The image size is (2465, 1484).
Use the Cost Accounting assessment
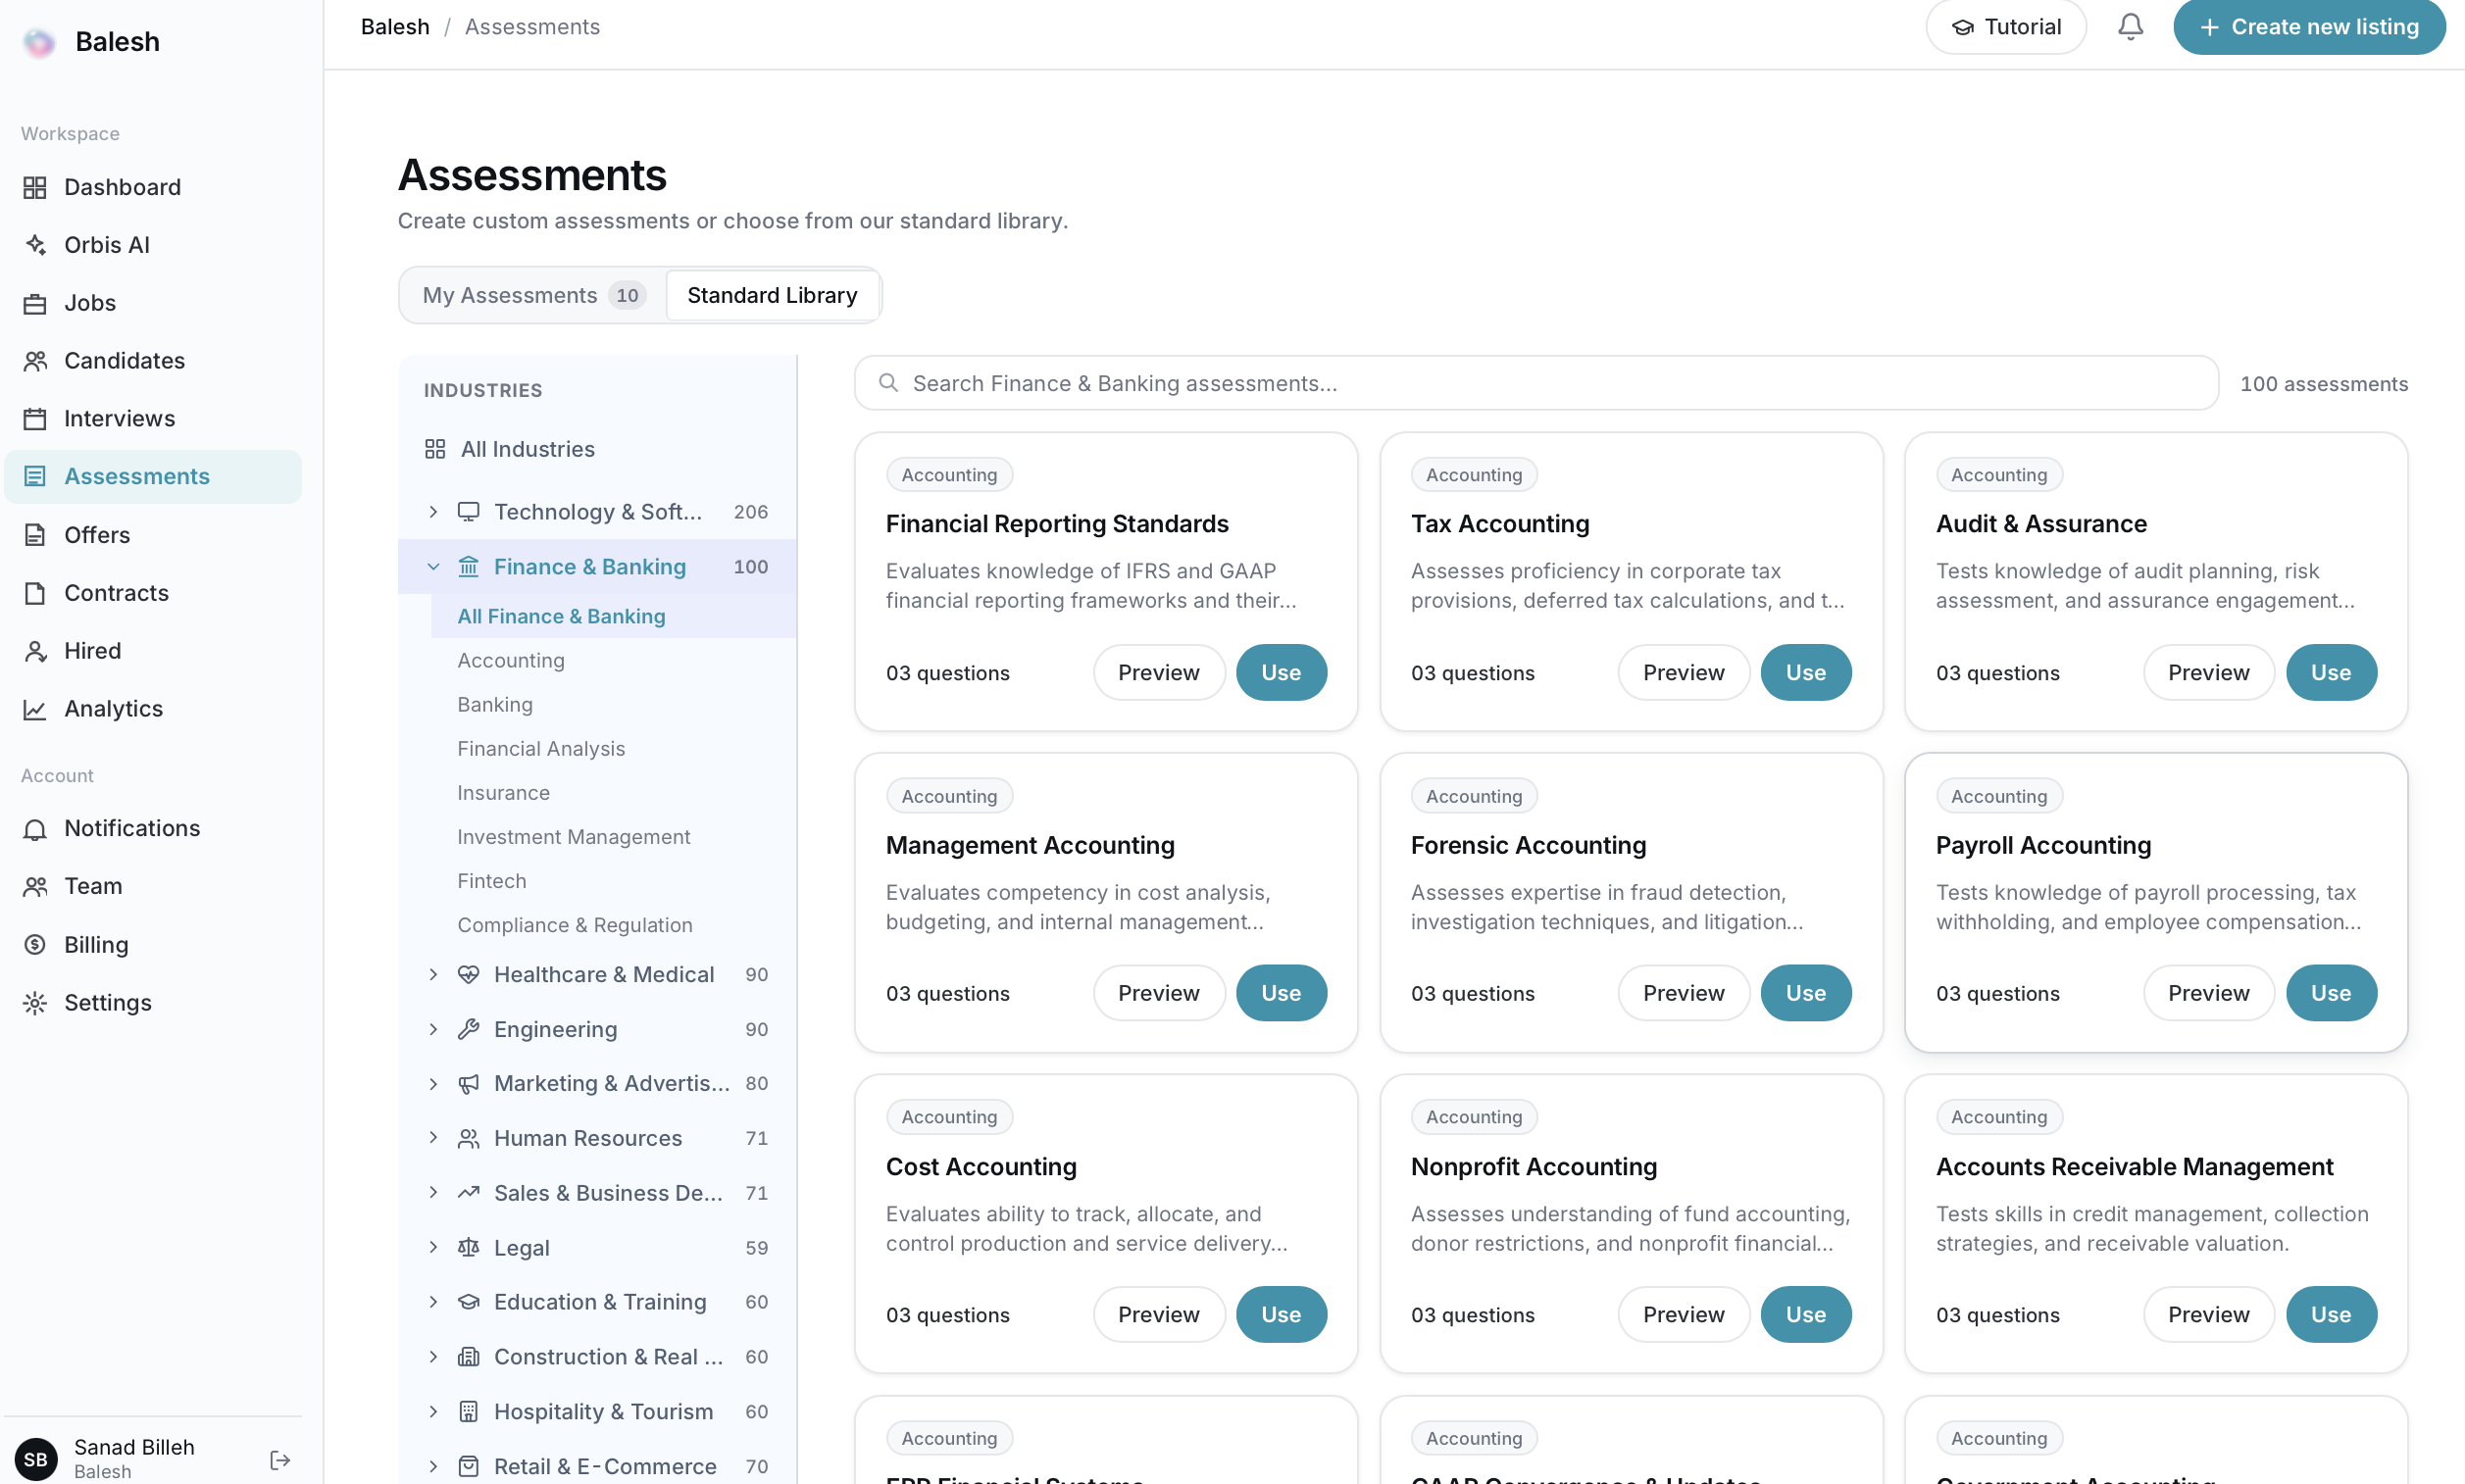click(1281, 1315)
